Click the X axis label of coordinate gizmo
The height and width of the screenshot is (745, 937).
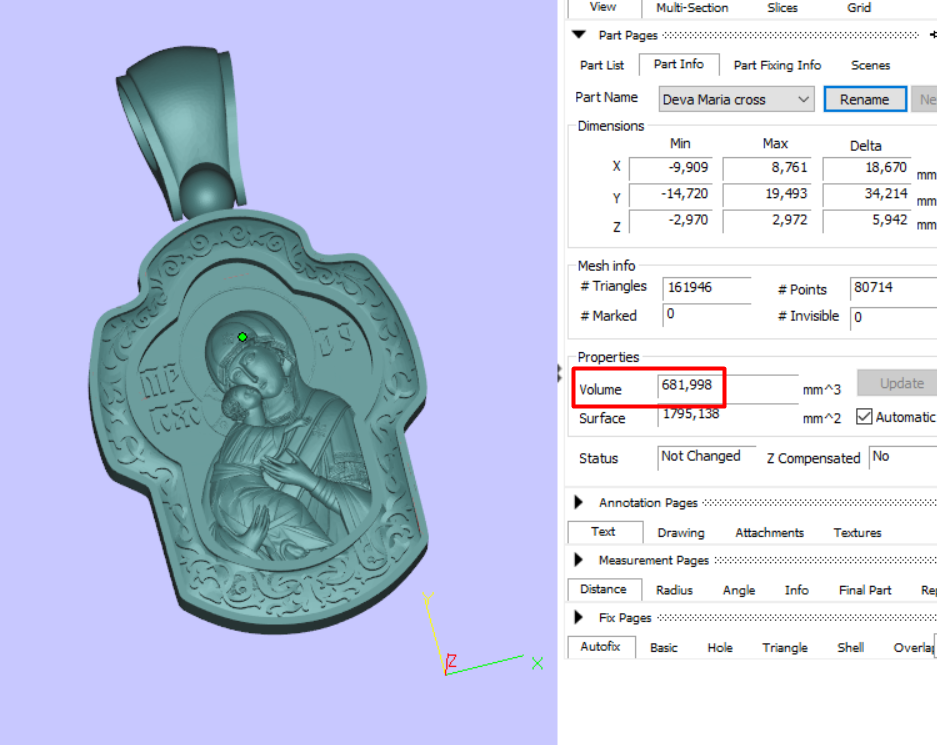click(537, 663)
